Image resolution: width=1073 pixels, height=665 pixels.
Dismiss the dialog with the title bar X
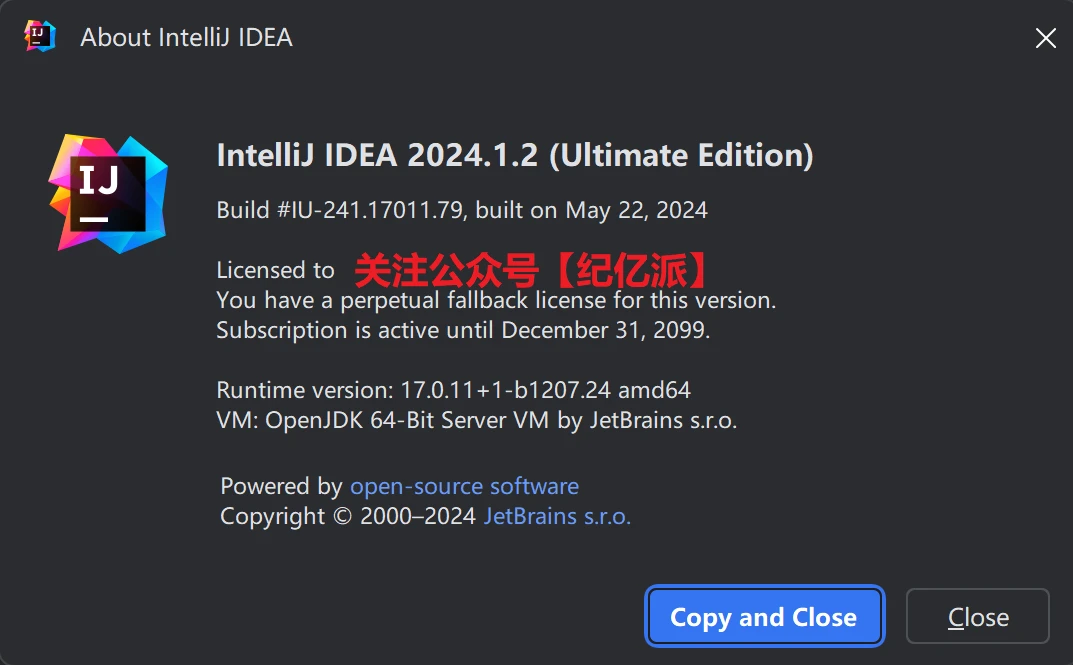coord(1045,38)
